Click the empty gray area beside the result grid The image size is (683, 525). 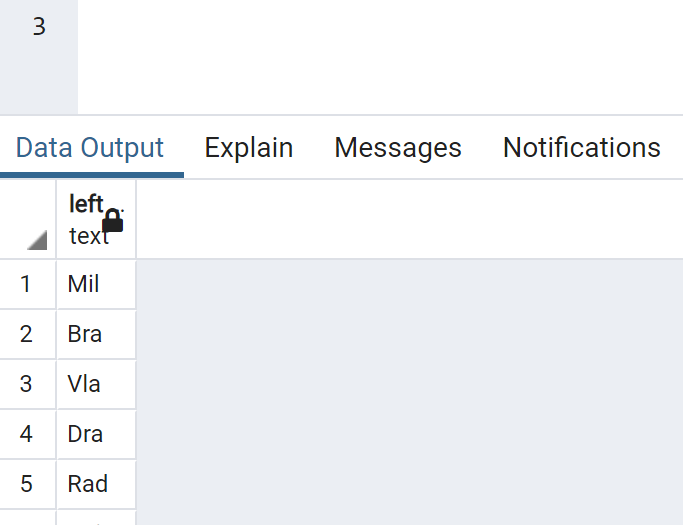[409, 392]
